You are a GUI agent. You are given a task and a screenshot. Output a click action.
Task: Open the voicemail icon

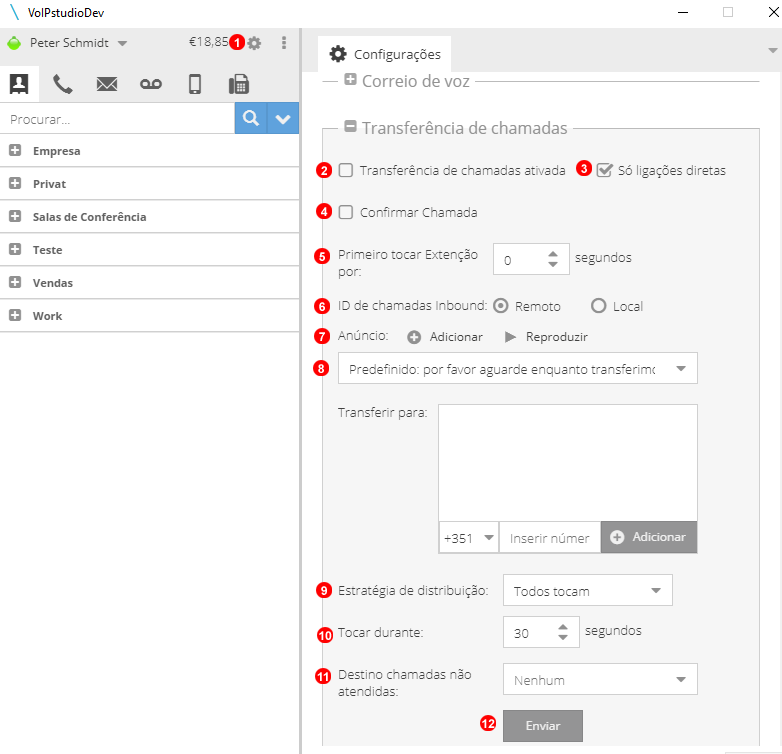pos(151,84)
